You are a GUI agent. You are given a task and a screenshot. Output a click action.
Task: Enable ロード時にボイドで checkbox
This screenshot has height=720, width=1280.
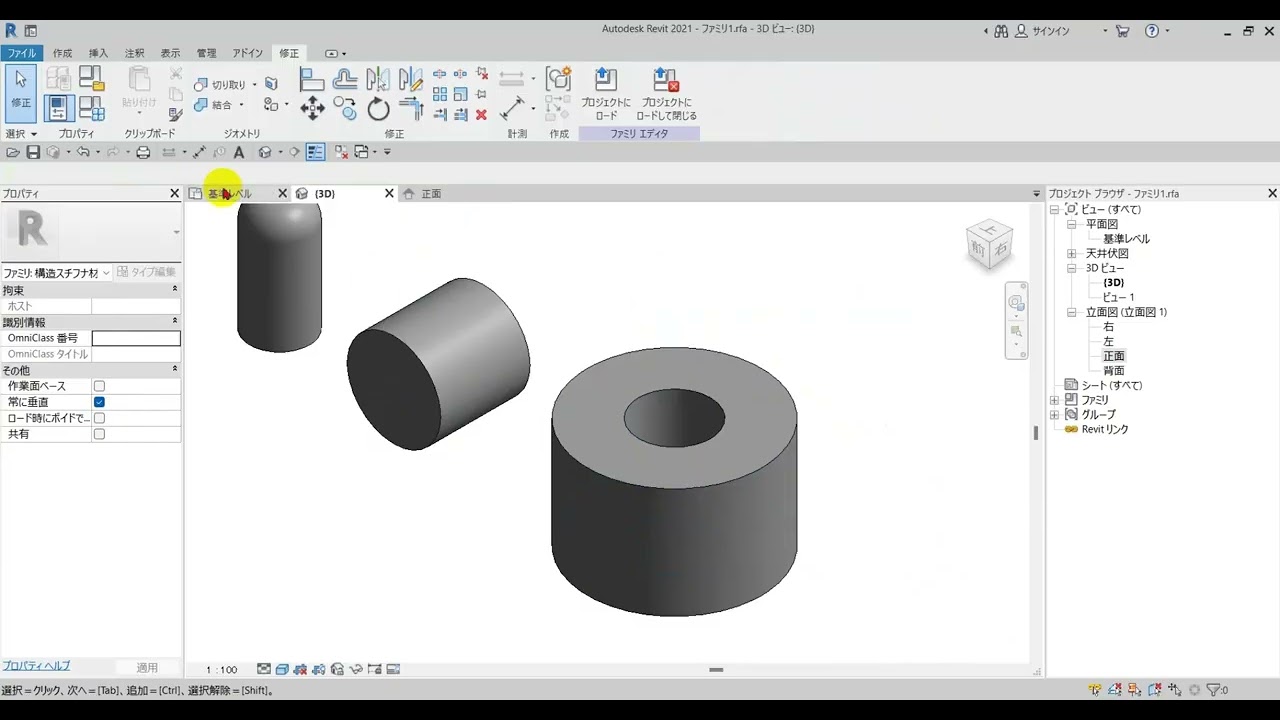99,418
